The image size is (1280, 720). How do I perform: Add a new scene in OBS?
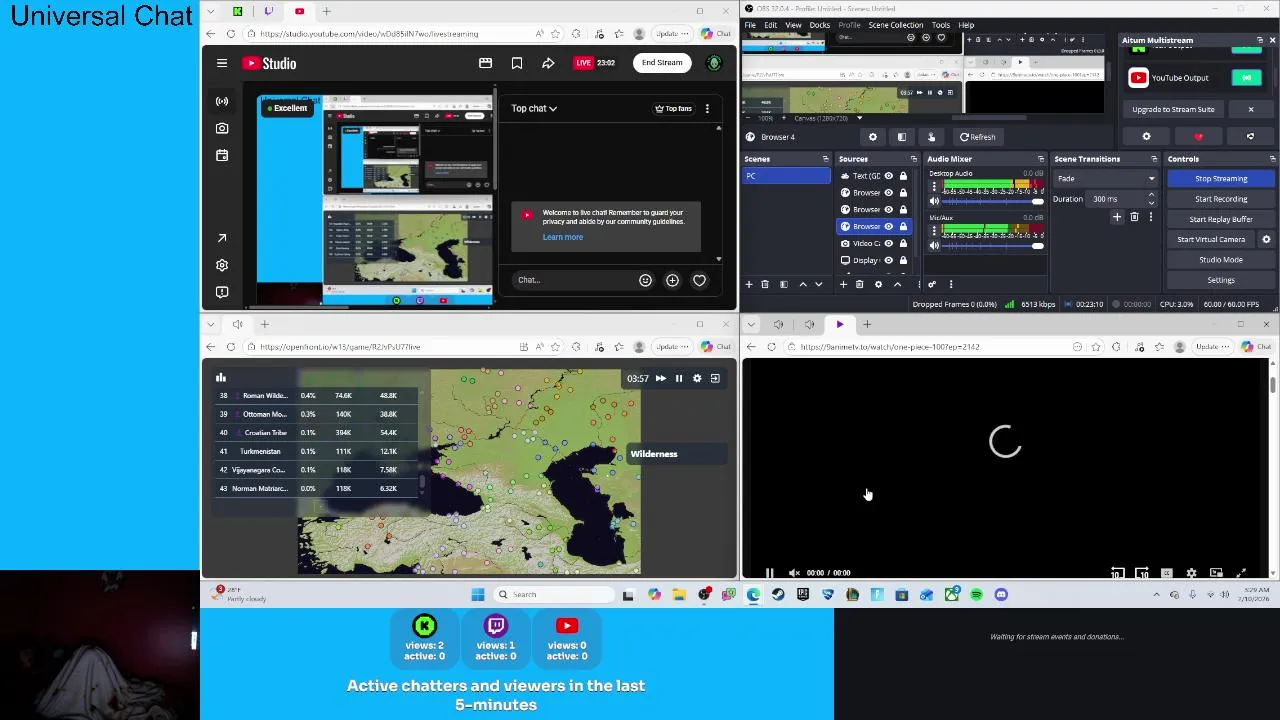pyautogui.click(x=748, y=284)
